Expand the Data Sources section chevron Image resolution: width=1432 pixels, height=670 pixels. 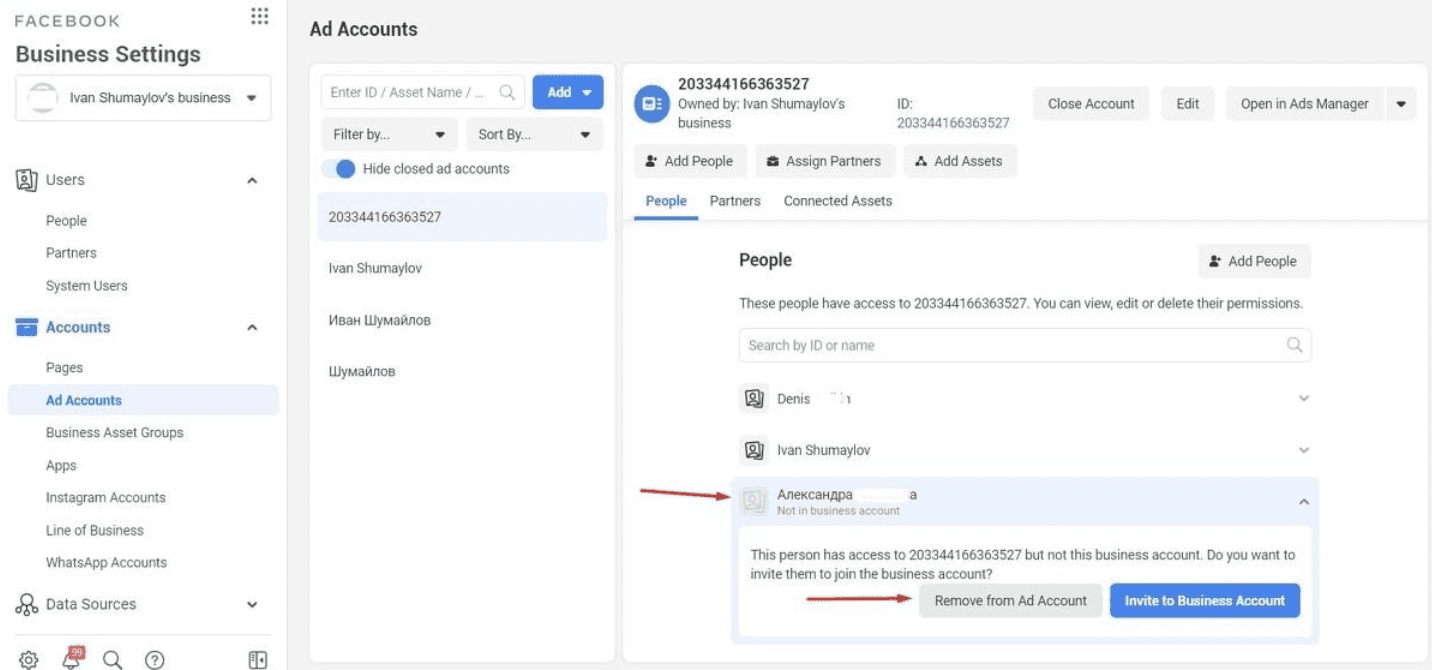[x=252, y=605]
